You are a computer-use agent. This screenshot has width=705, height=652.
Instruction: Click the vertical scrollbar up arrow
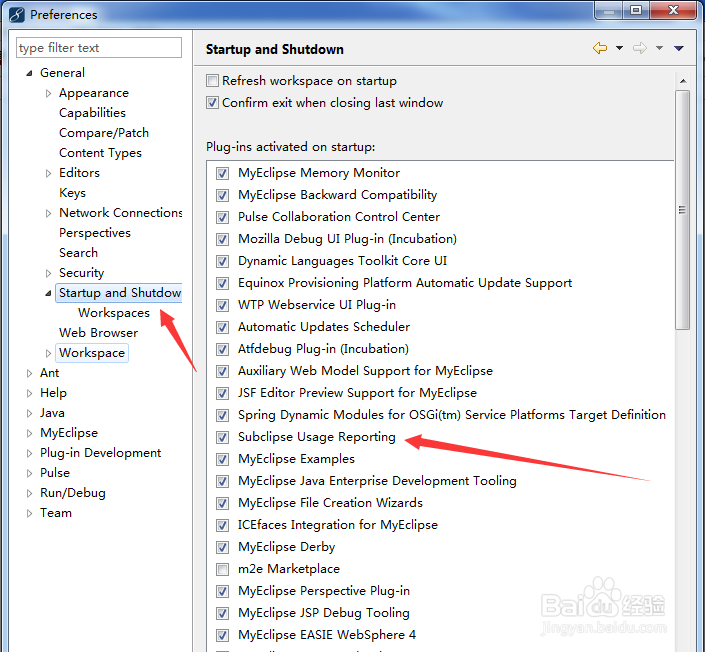click(683, 81)
